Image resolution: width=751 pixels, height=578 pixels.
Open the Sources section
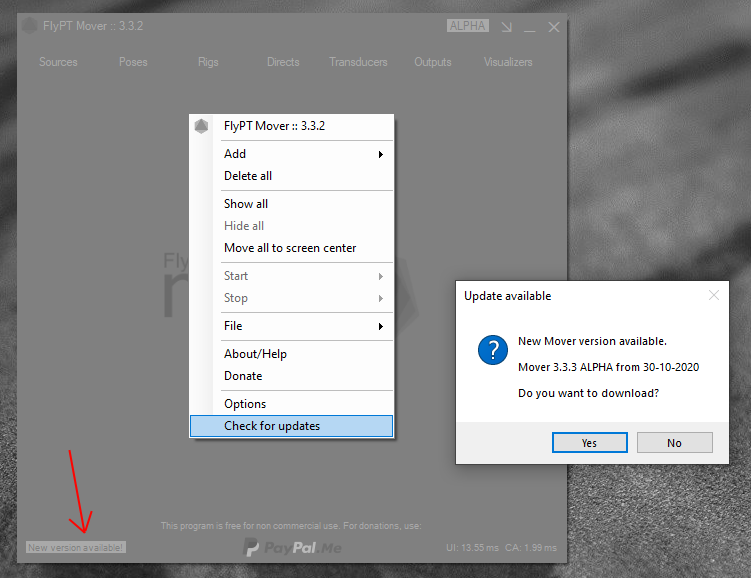[58, 62]
